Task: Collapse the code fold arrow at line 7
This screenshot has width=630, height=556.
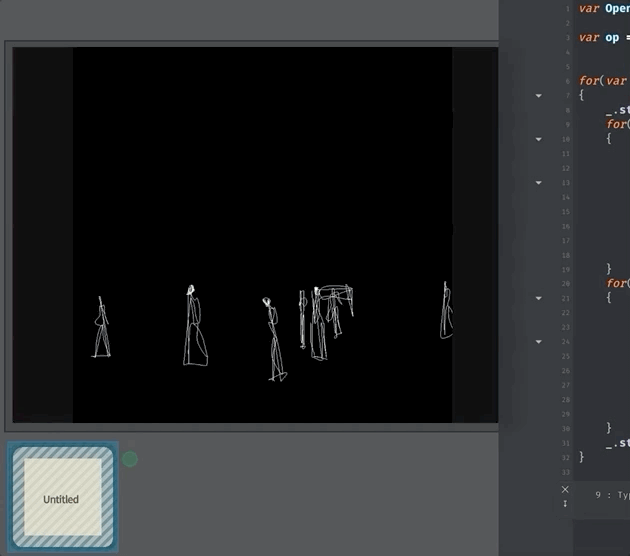Action: 539,95
